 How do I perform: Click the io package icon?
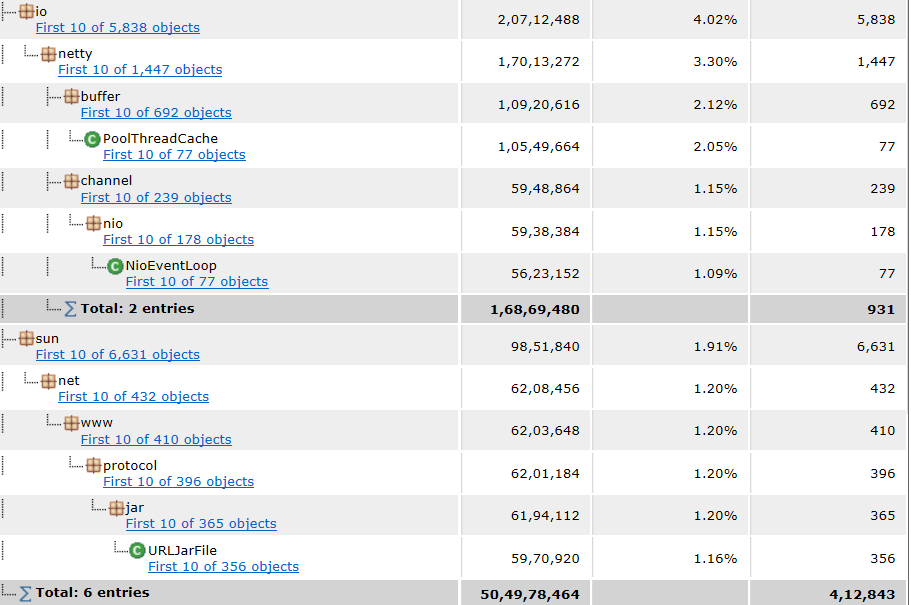pyautogui.click(x=27, y=11)
